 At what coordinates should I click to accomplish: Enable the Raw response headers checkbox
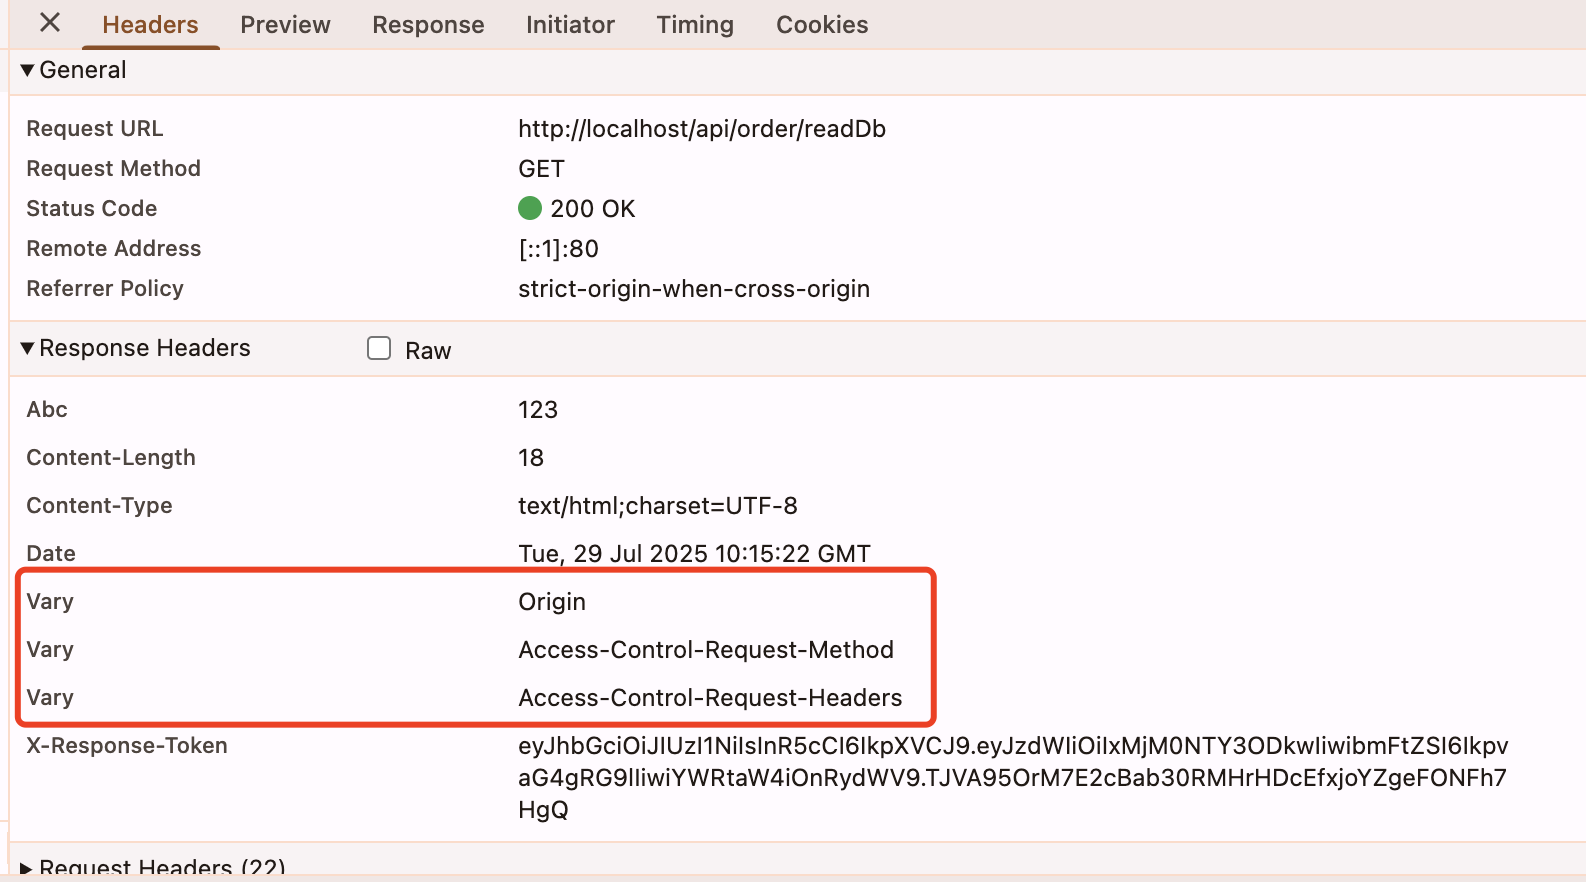click(x=379, y=348)
